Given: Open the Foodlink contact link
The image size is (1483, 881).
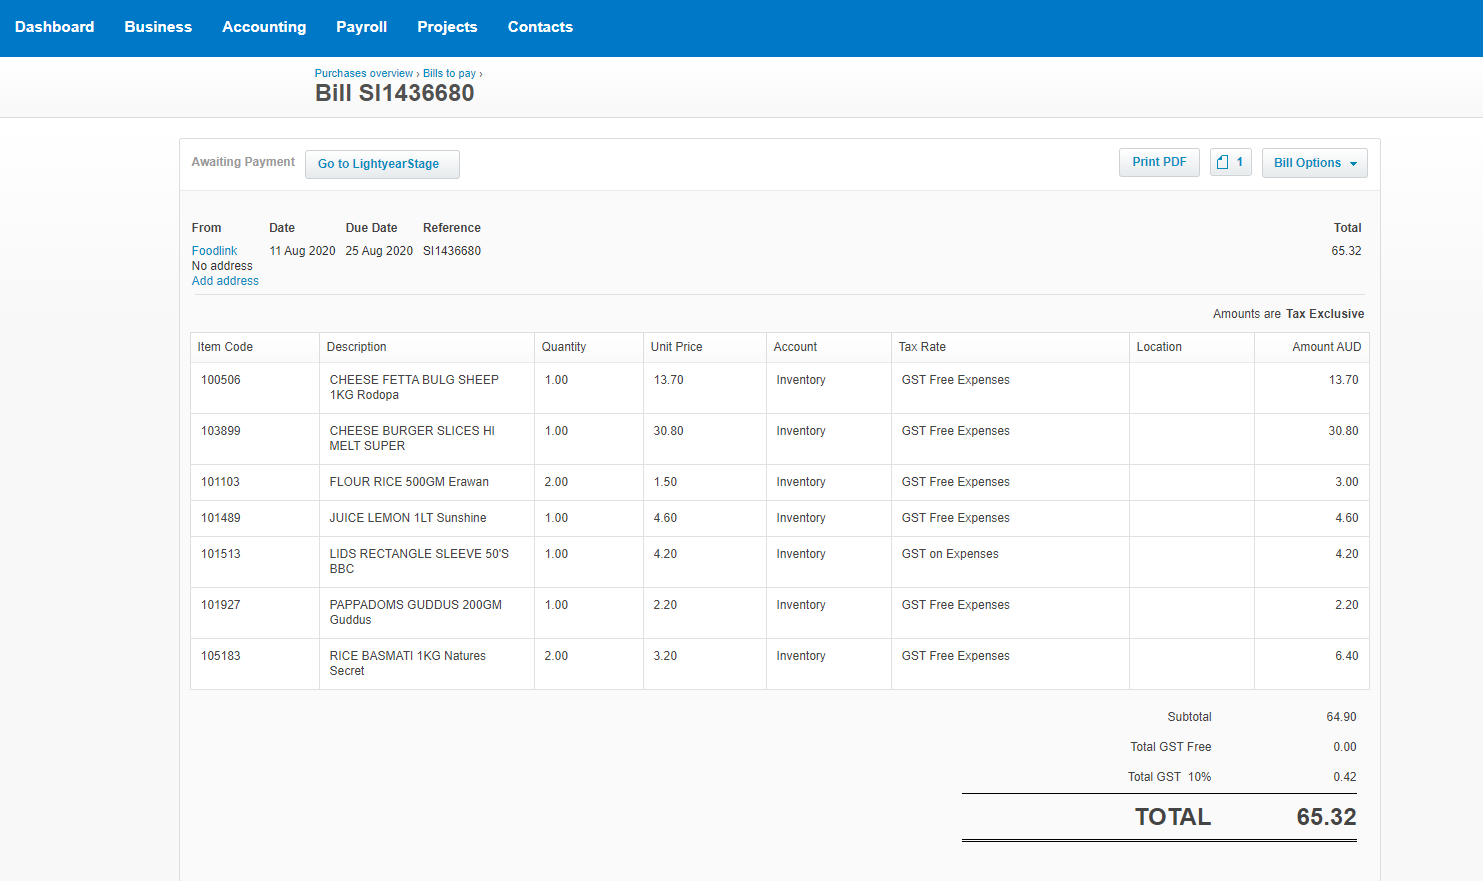Looking at the screenshot, I should (214, 251).
